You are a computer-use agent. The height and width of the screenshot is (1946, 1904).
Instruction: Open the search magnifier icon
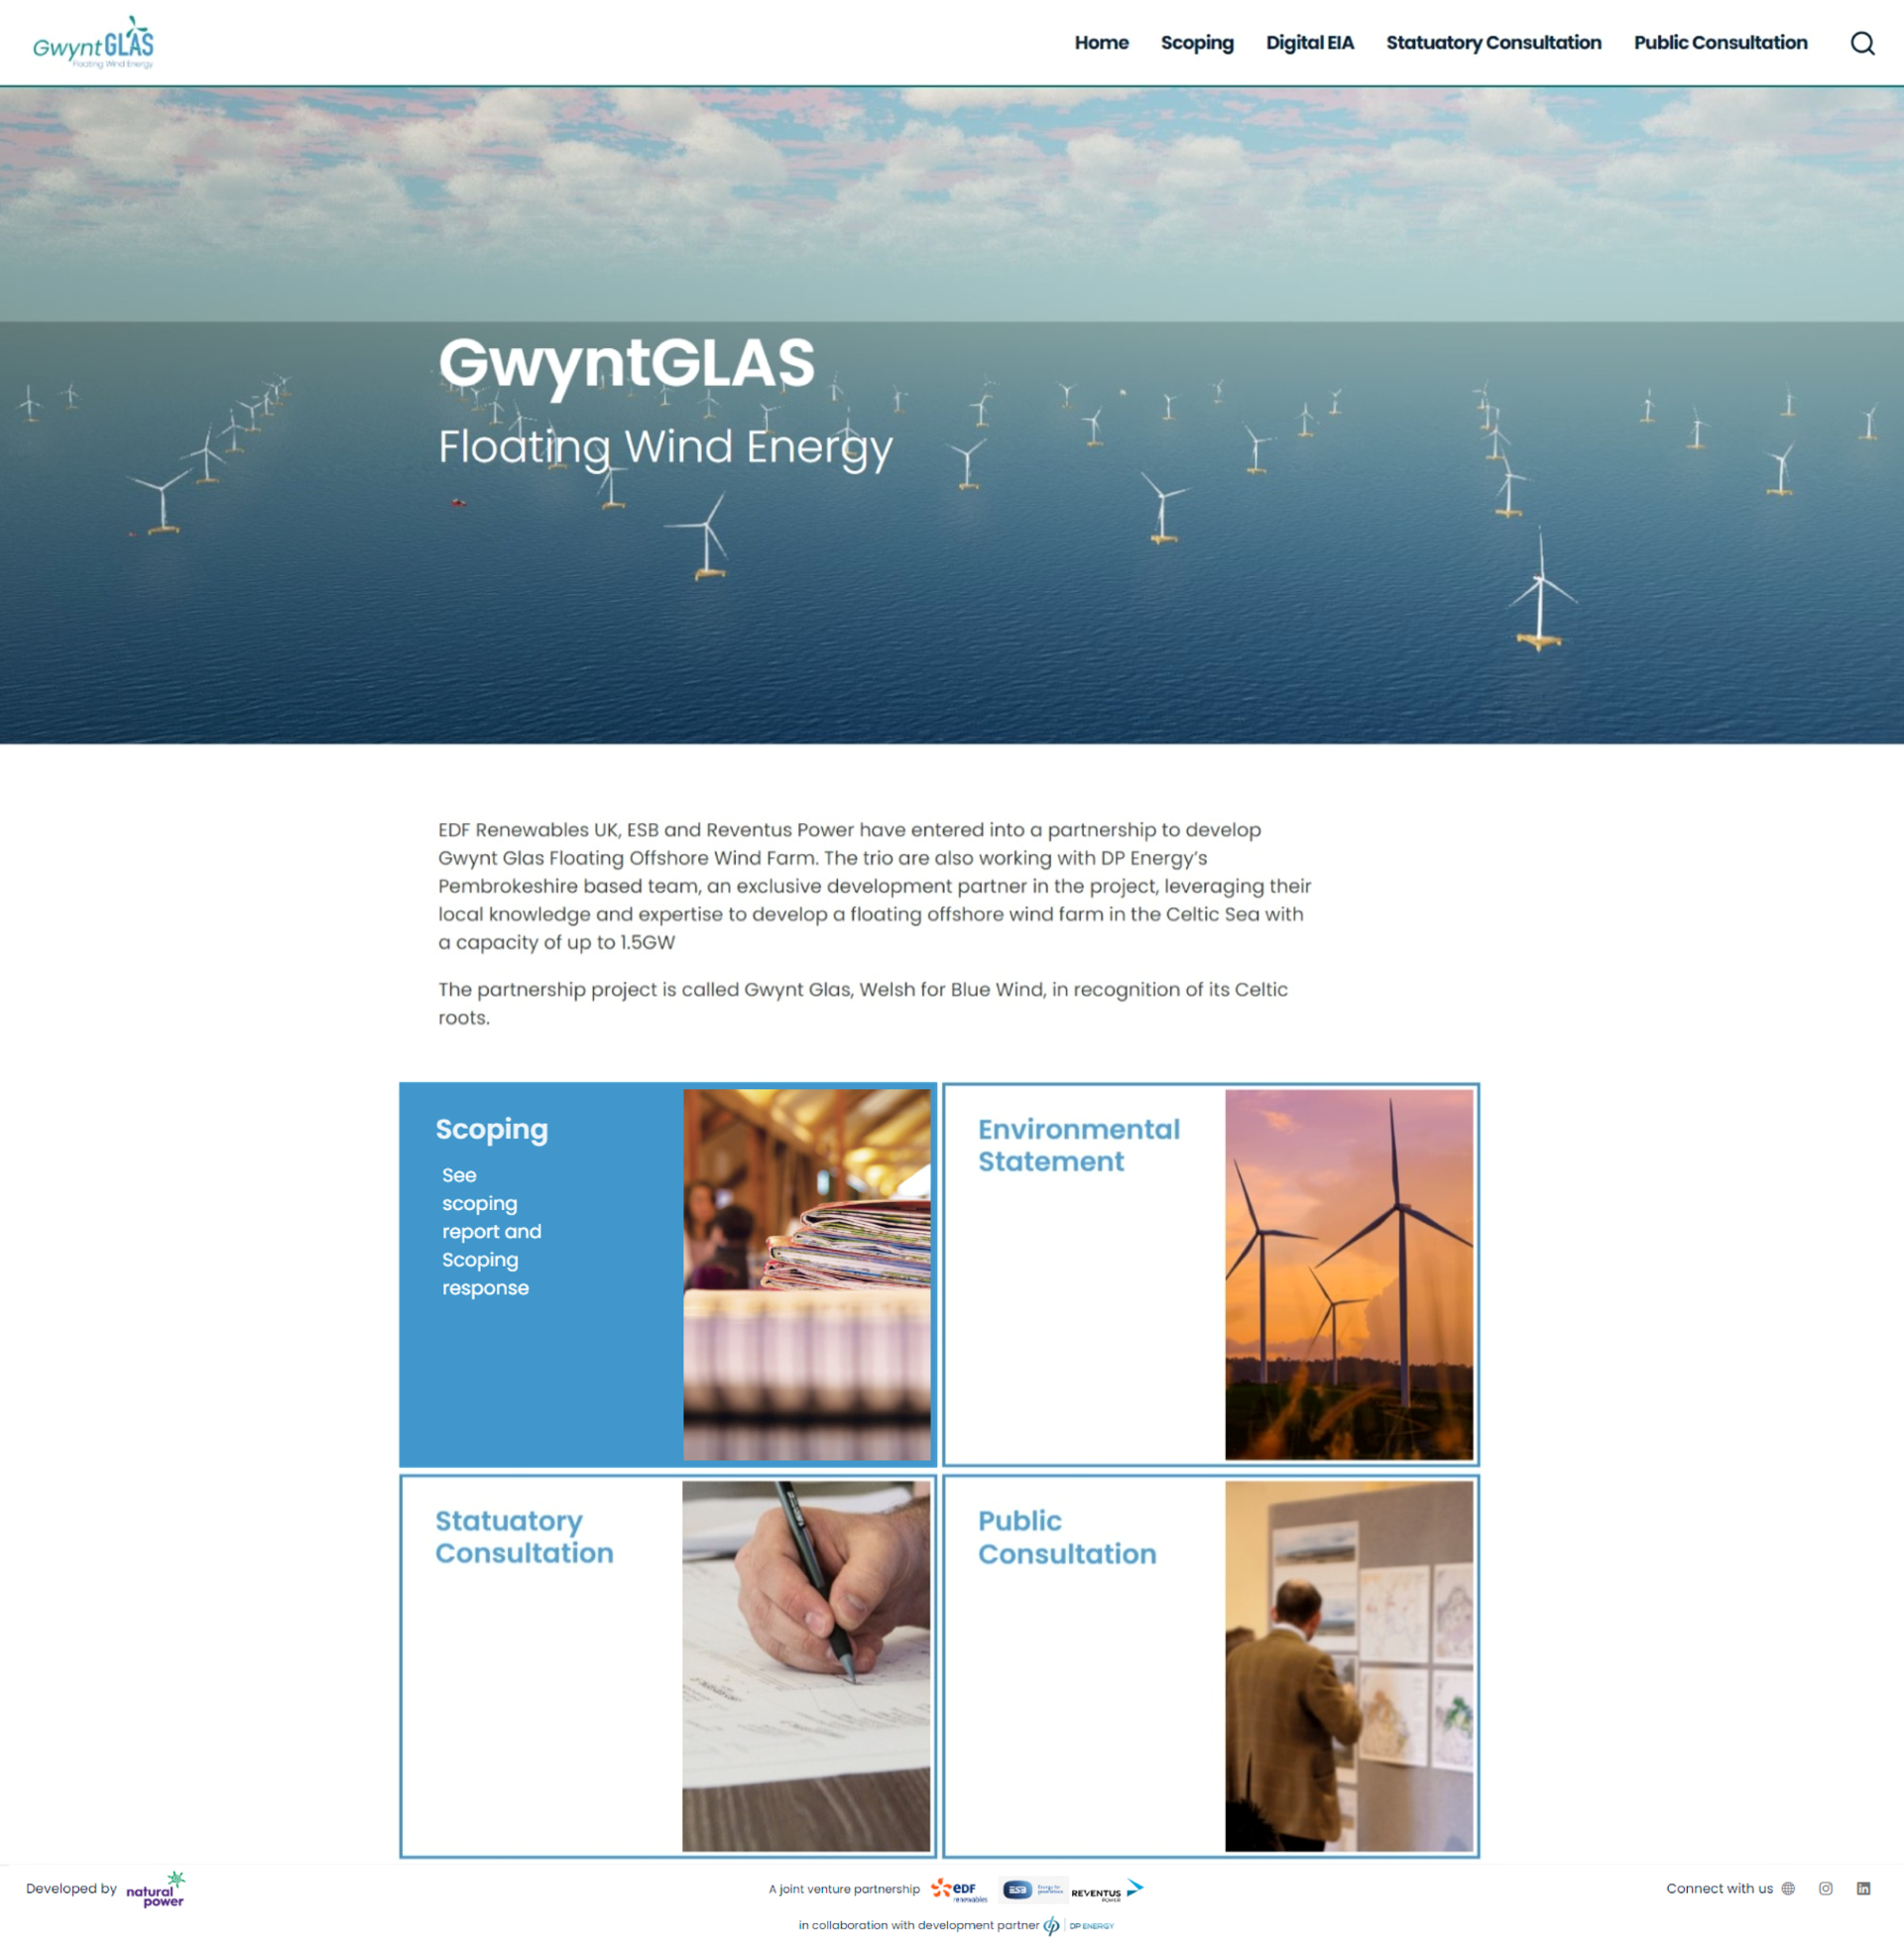1861,43
